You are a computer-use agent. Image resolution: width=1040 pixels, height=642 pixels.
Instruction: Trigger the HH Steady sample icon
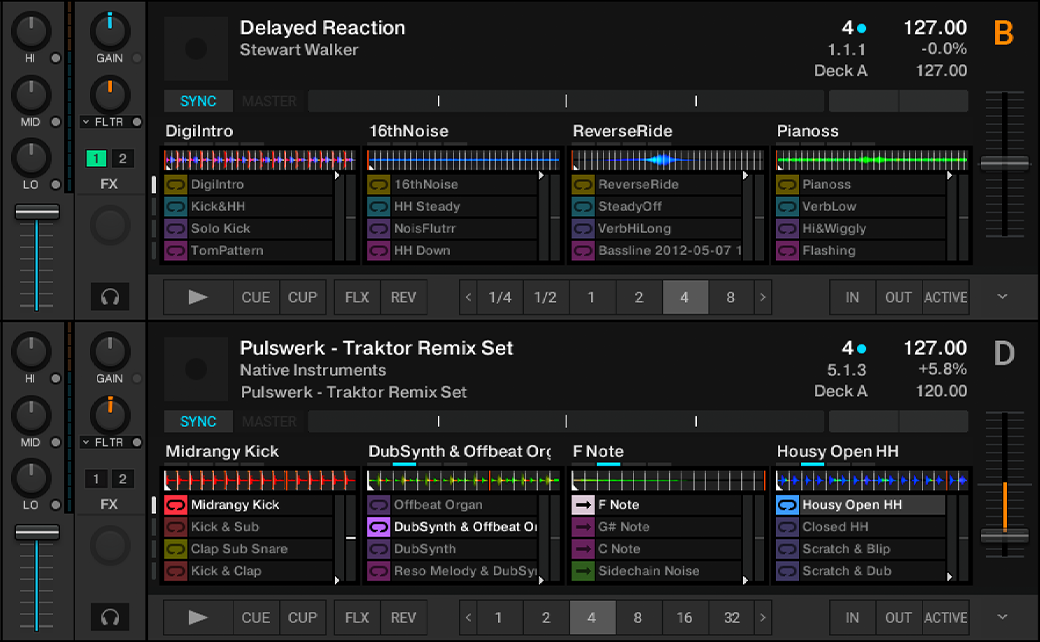(378, 206)
